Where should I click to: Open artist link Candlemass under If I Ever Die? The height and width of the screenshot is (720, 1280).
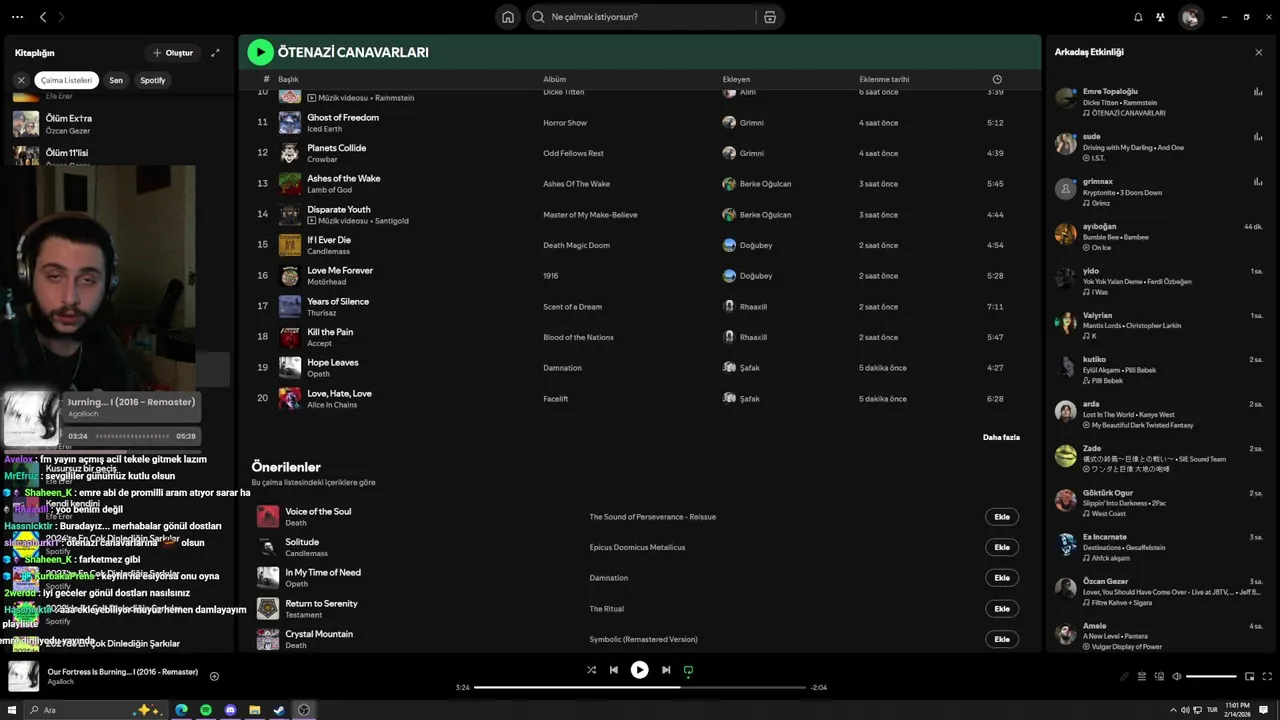tap(330, 252)
